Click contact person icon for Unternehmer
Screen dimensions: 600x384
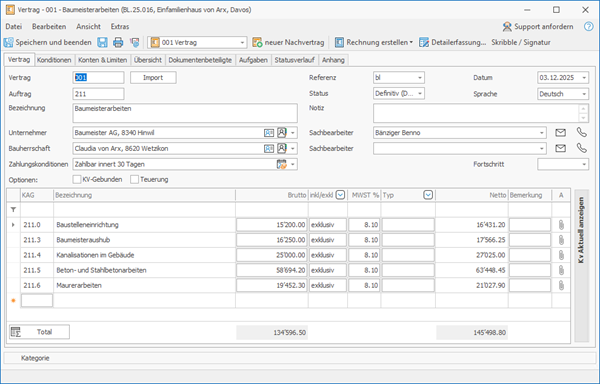pos(282,133)
